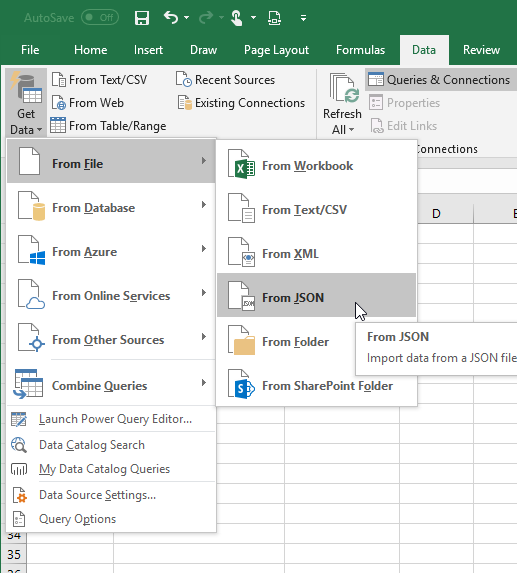
Task: Expand the From Other Sources submenu arrow
Action: click(204, 337)
